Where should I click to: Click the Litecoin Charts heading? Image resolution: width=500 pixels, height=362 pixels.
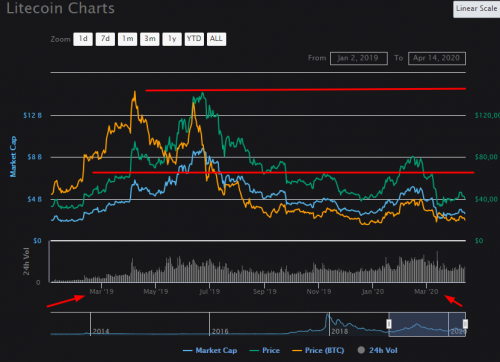coord(60,8)
